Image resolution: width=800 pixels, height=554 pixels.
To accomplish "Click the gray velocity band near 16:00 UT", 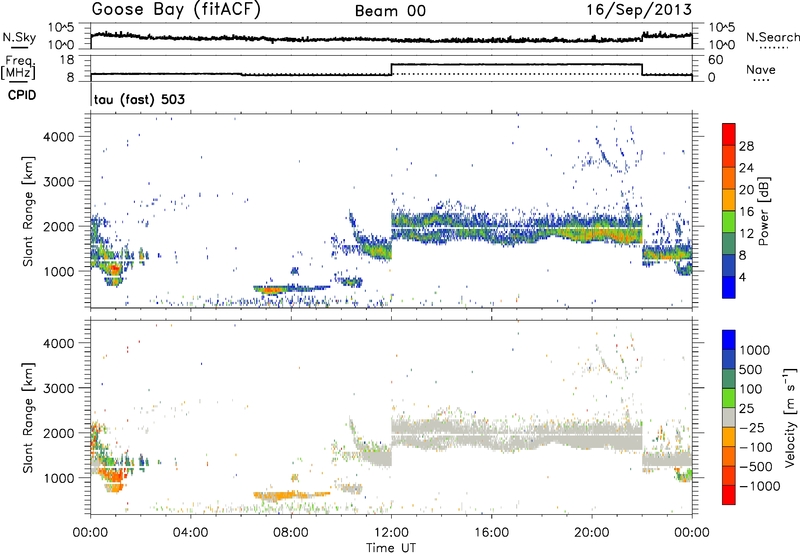I will coord(492,435).
